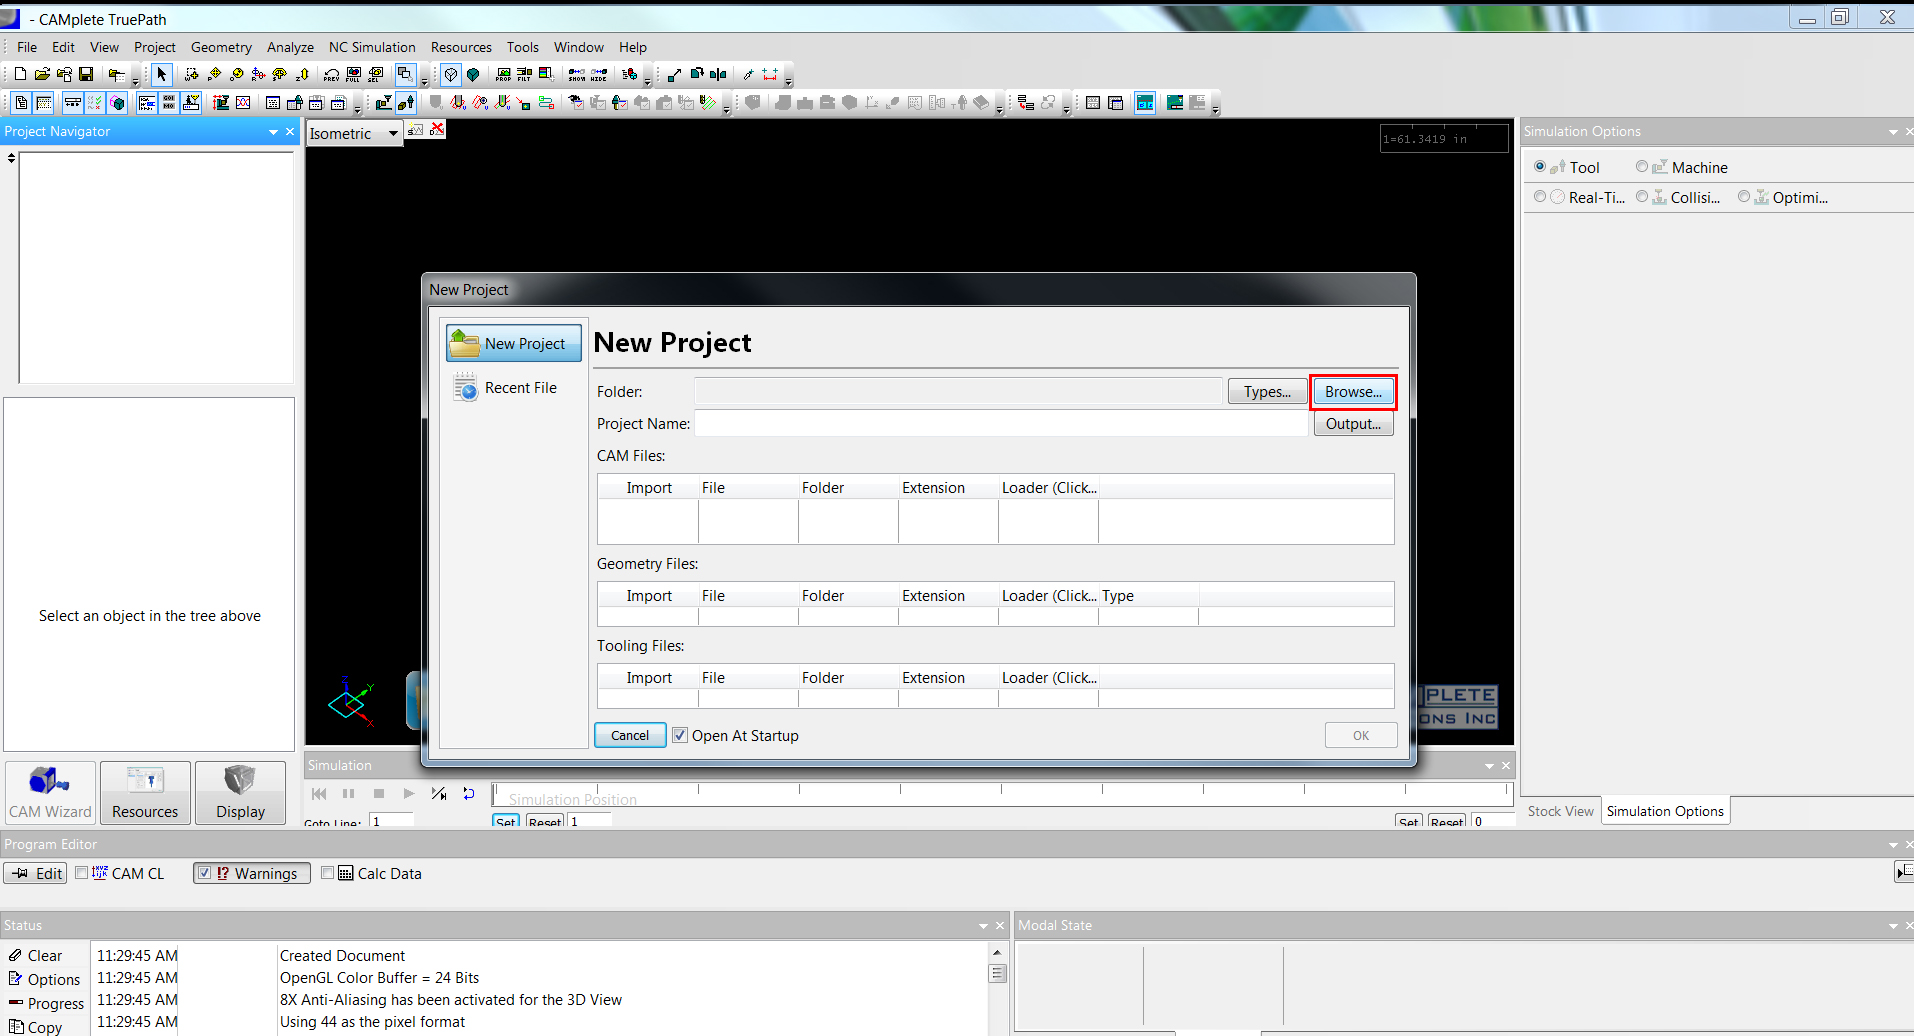The width and height of the screenshot is (1914, 1036).
Task: Click the Output... button
Action: tap(1353, 424)
